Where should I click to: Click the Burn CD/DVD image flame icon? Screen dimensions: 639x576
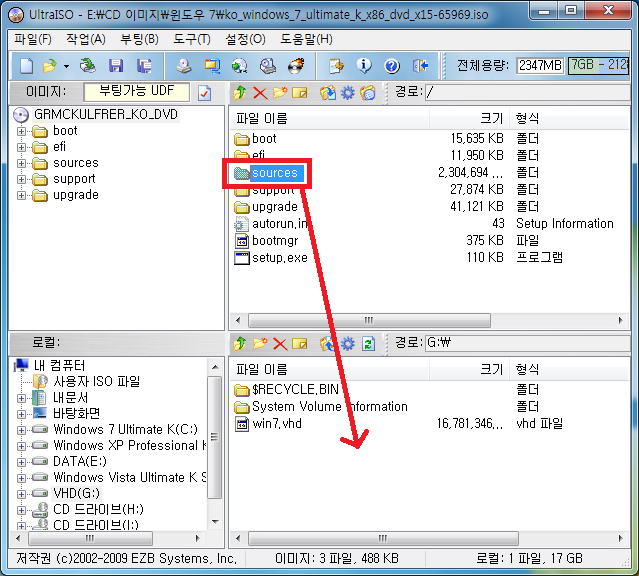[x=296, y=66]
